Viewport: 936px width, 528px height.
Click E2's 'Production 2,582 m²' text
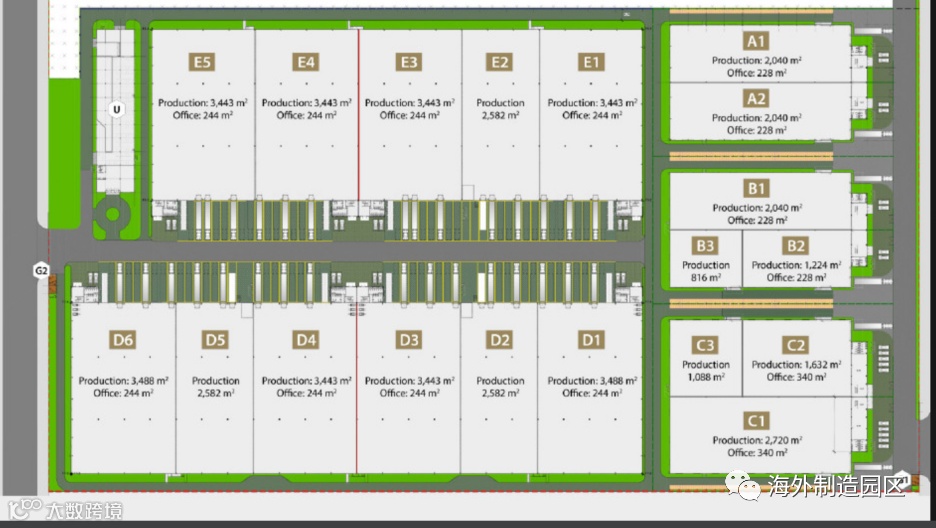[x=500, y=109]
